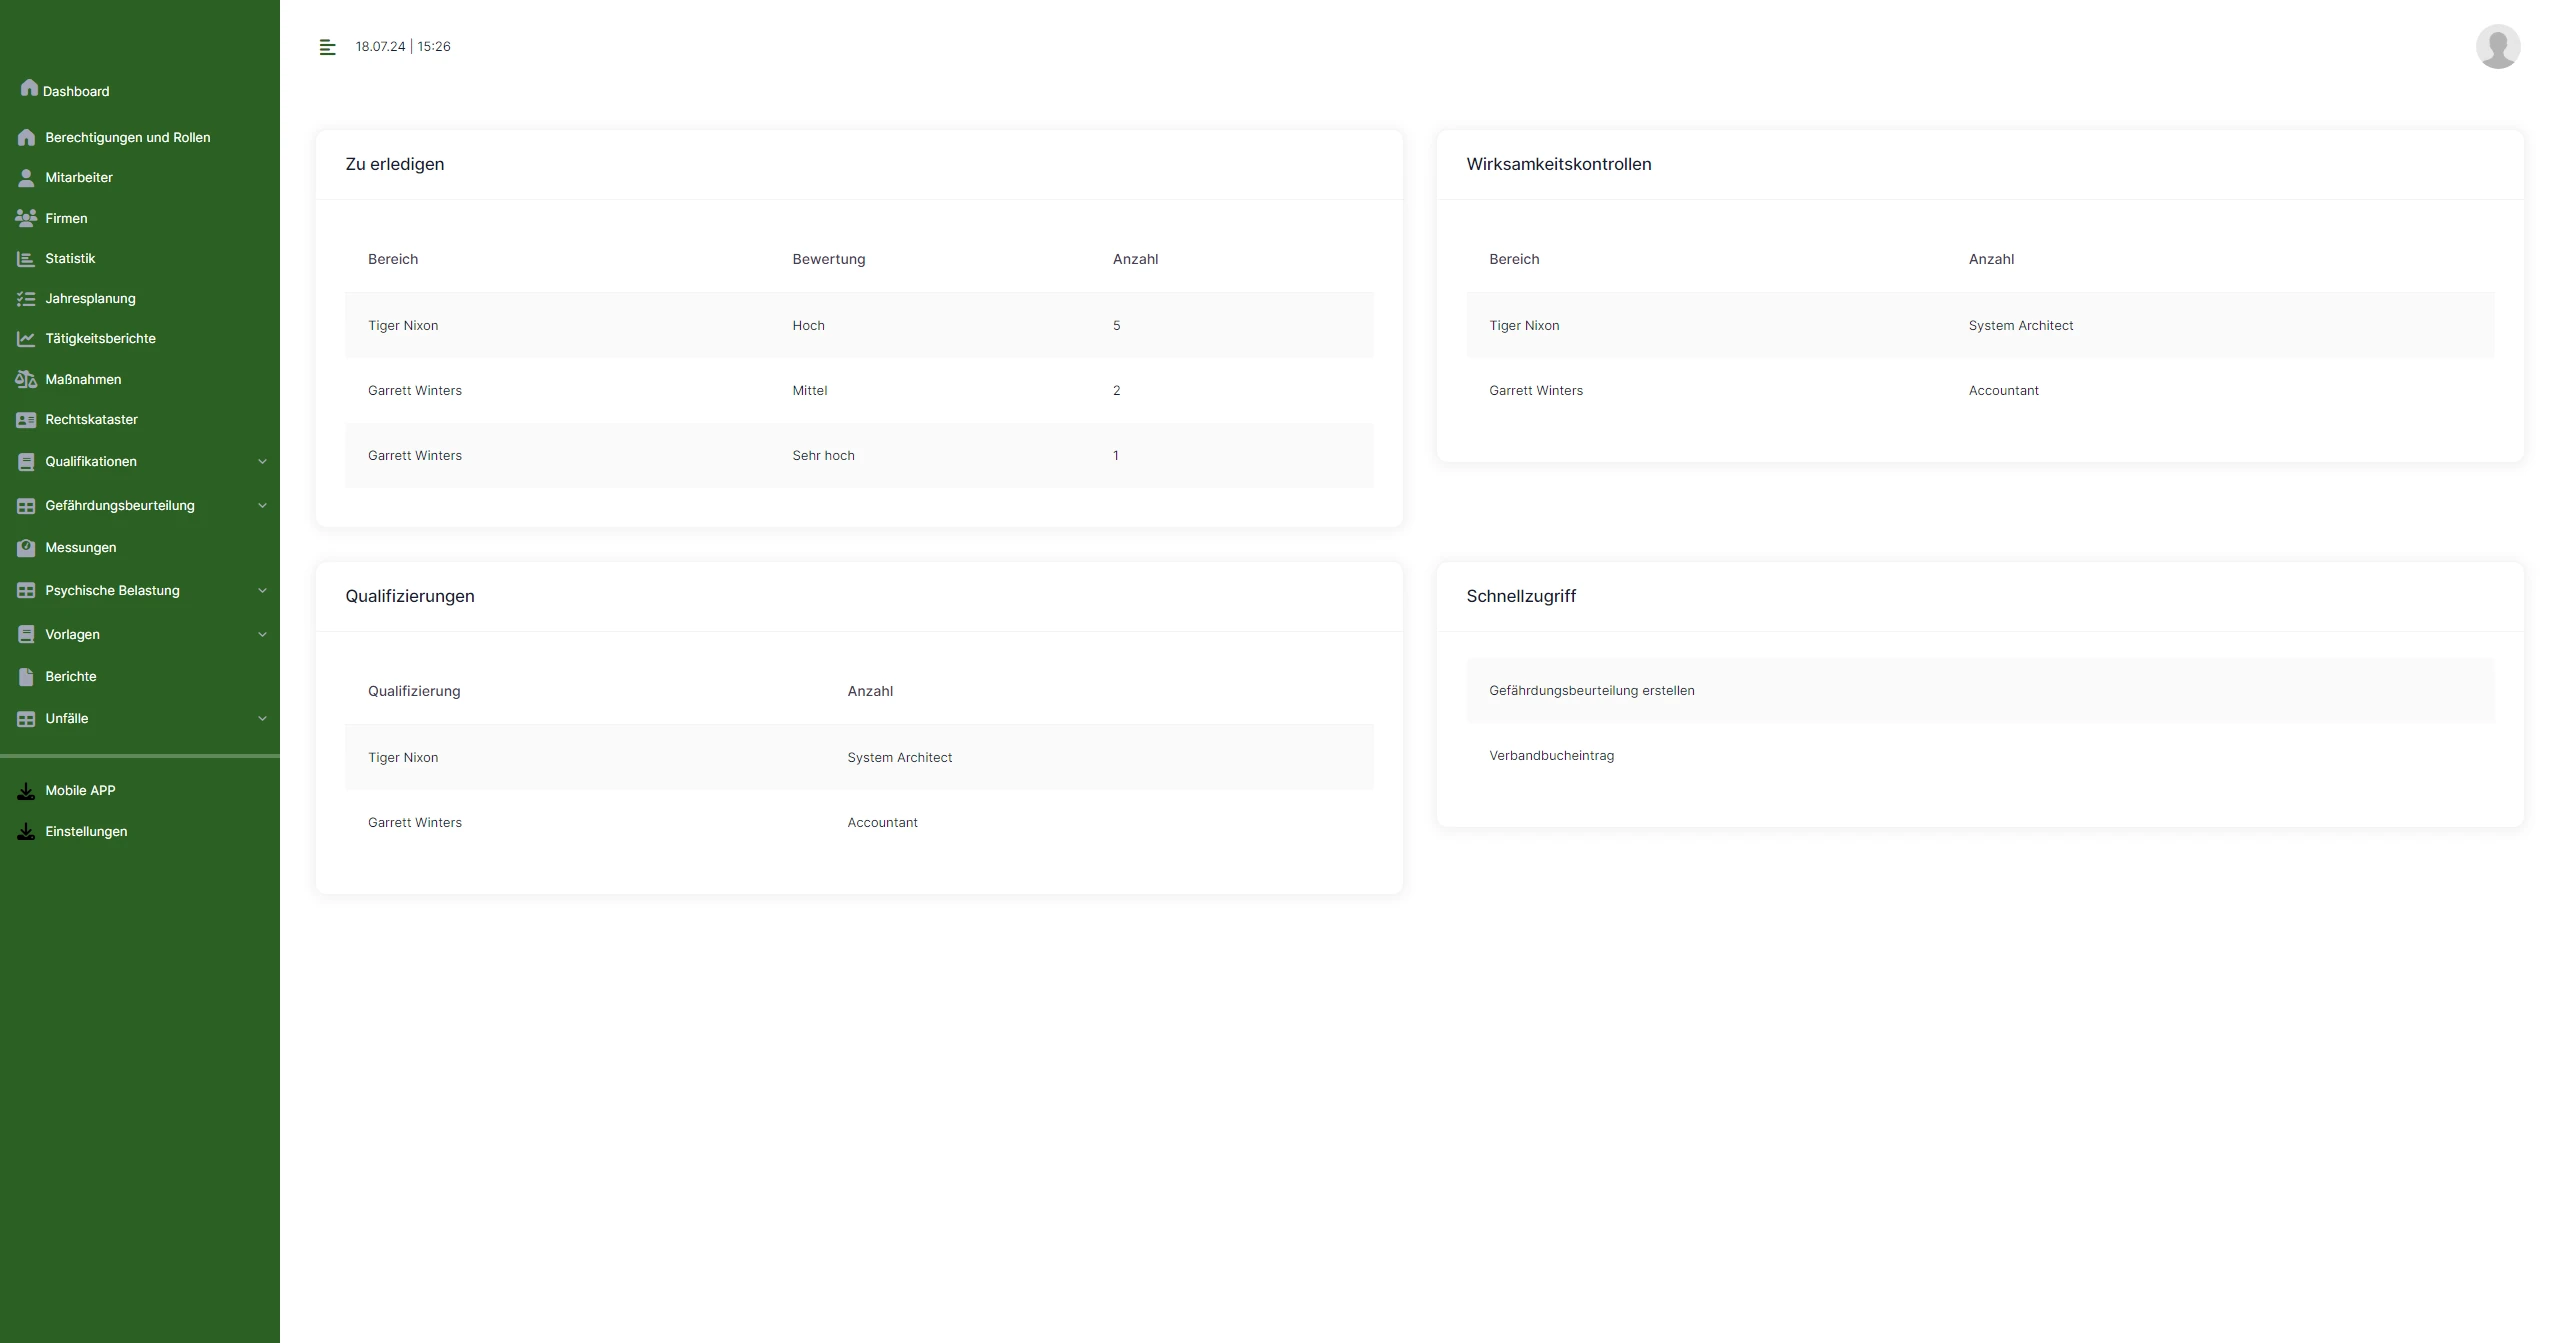
Task: Click the Rechtskataster card icon
Action: click(26, 420)
